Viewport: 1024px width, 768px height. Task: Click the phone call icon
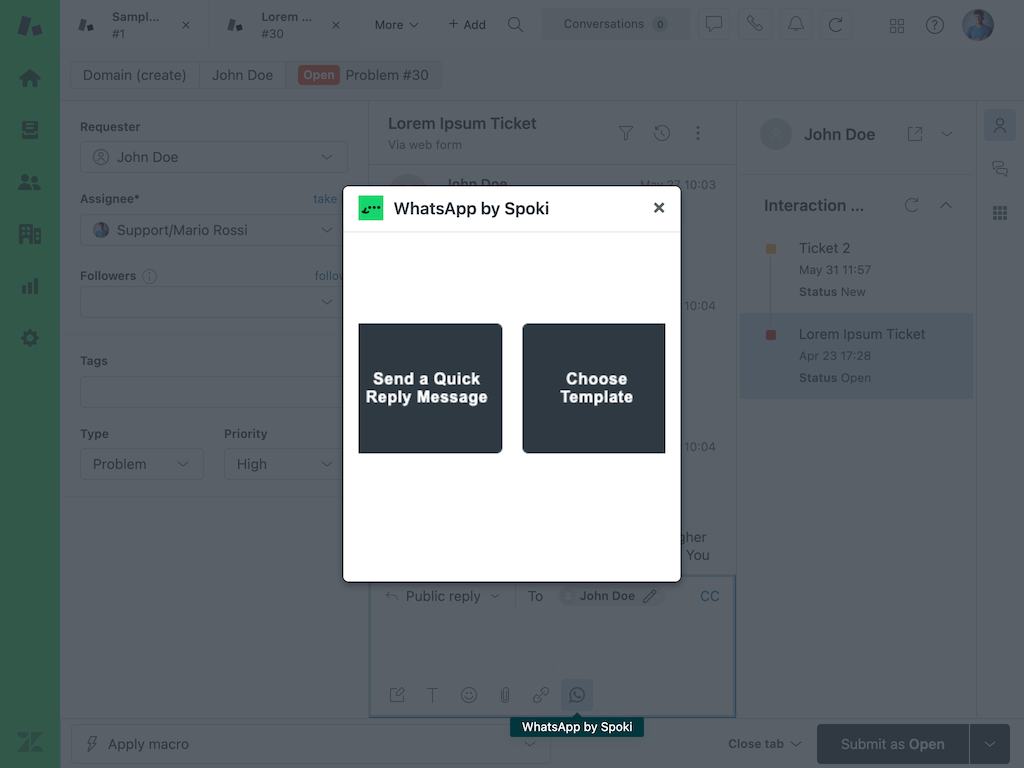pos(755,25)
